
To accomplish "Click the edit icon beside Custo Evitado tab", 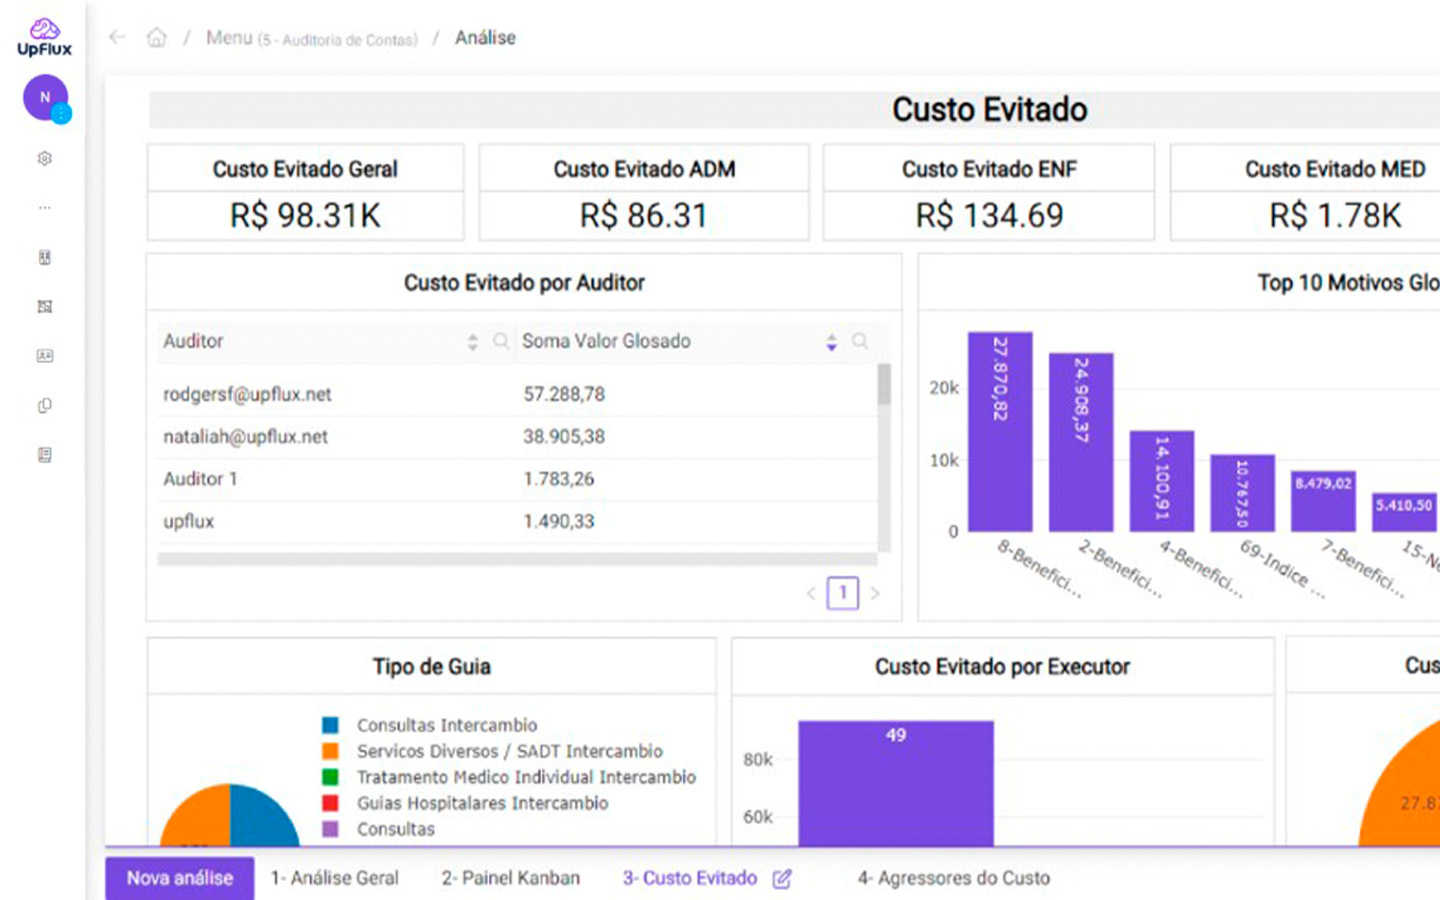I will tap(782, 878).
